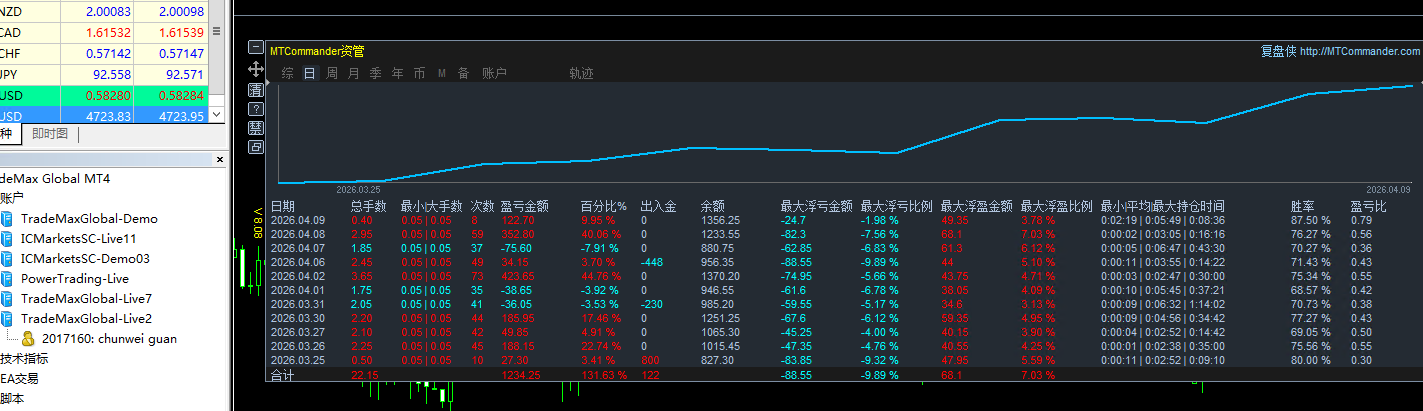1423x411 pixels.
Task: Click the 1.61532 bid price cell
Action: 98,32
